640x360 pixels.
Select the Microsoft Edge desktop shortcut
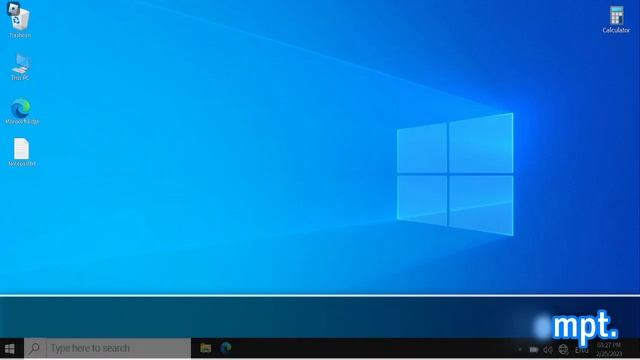click(x=21, y=111)
